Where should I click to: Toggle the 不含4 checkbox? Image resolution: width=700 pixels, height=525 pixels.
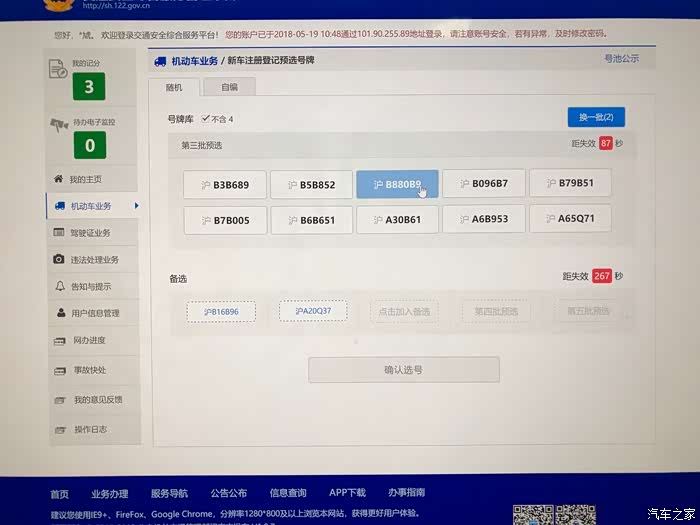[x=205, y=119]
